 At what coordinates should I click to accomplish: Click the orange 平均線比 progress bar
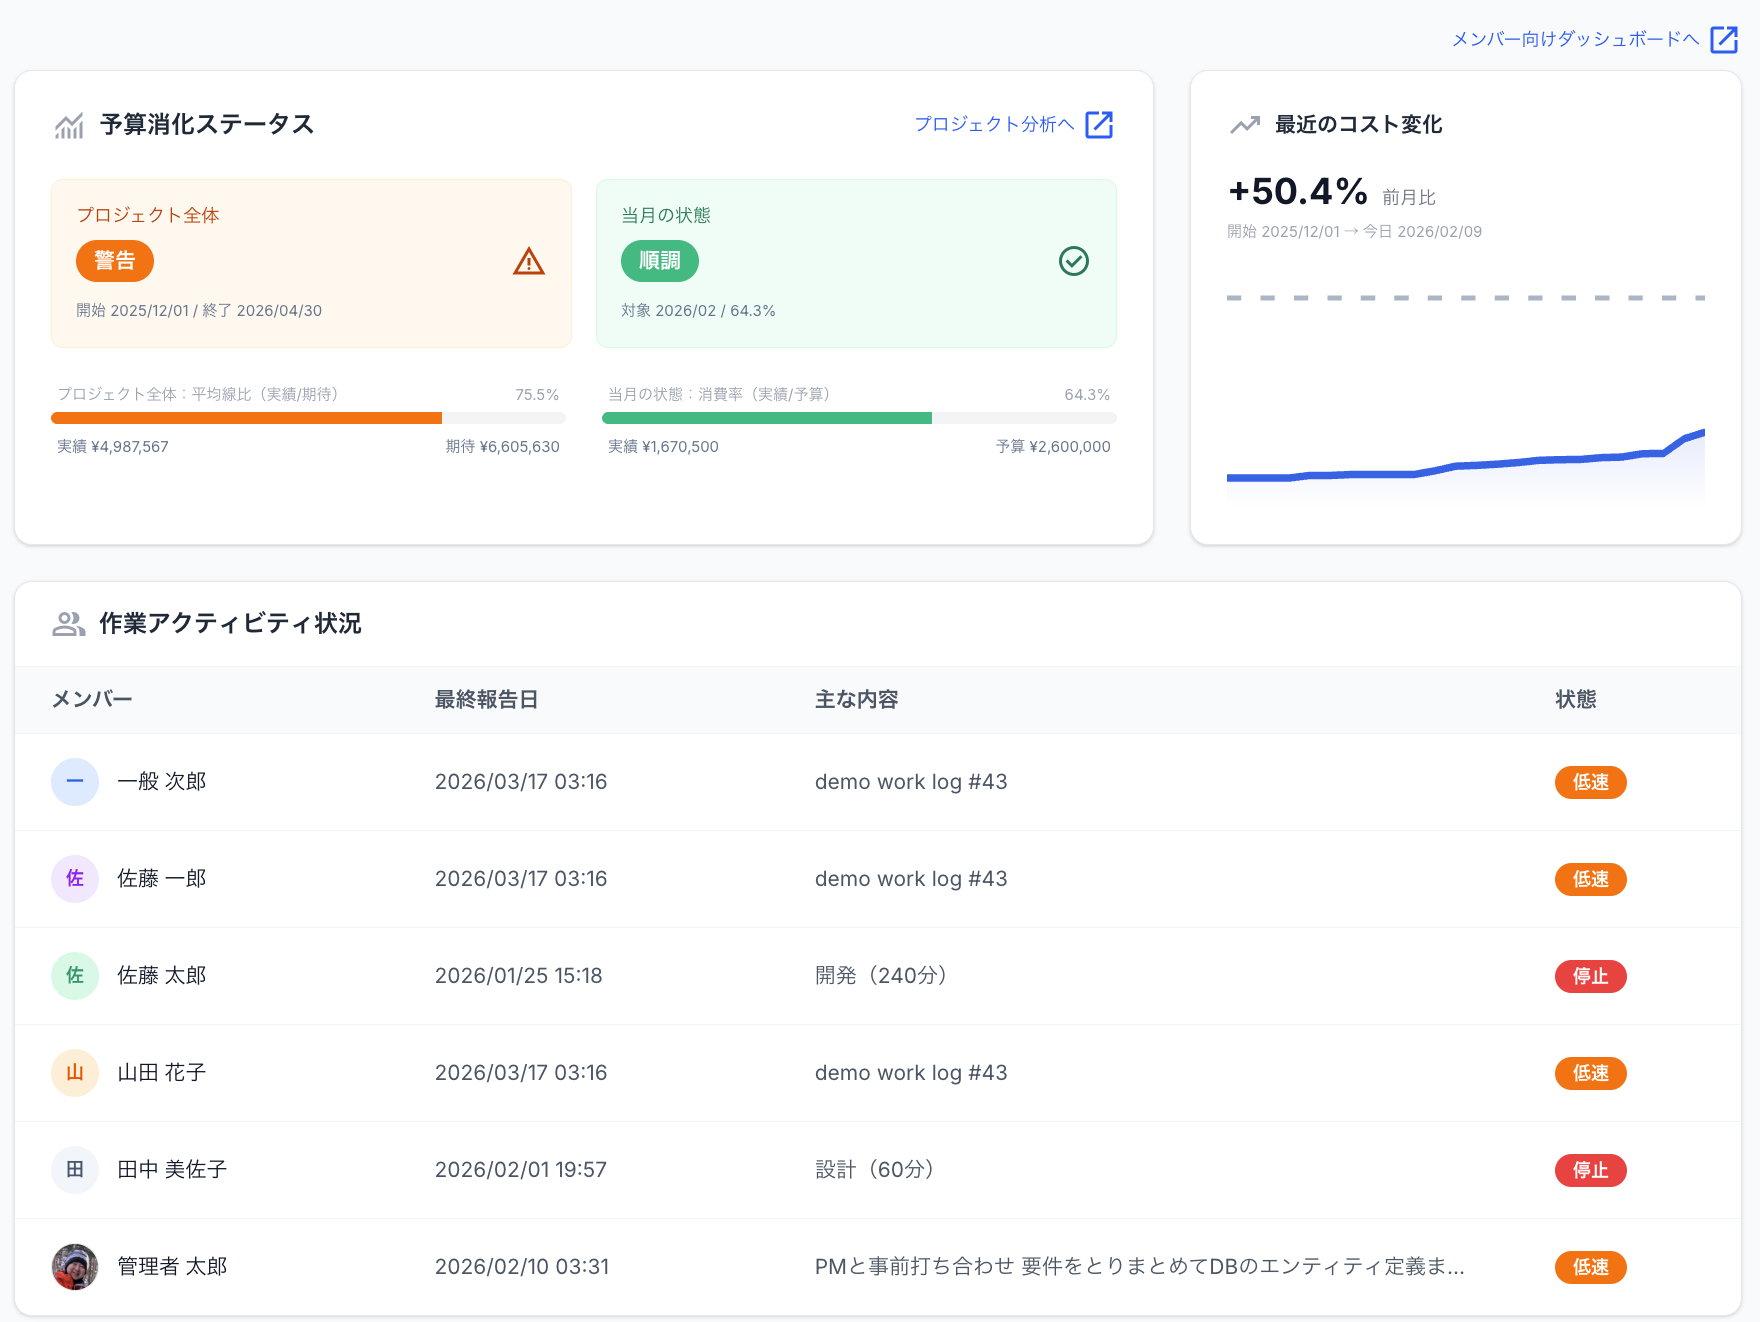[246, 418]
